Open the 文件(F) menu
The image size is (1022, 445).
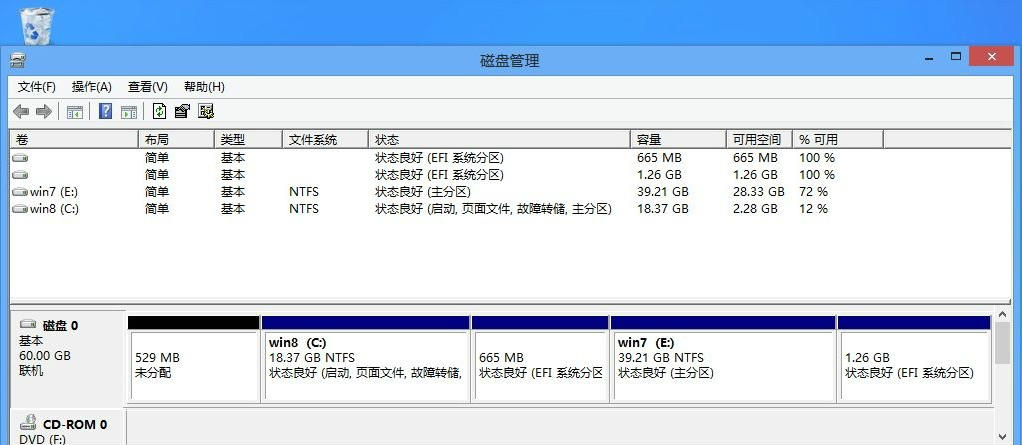click(36, 87)
